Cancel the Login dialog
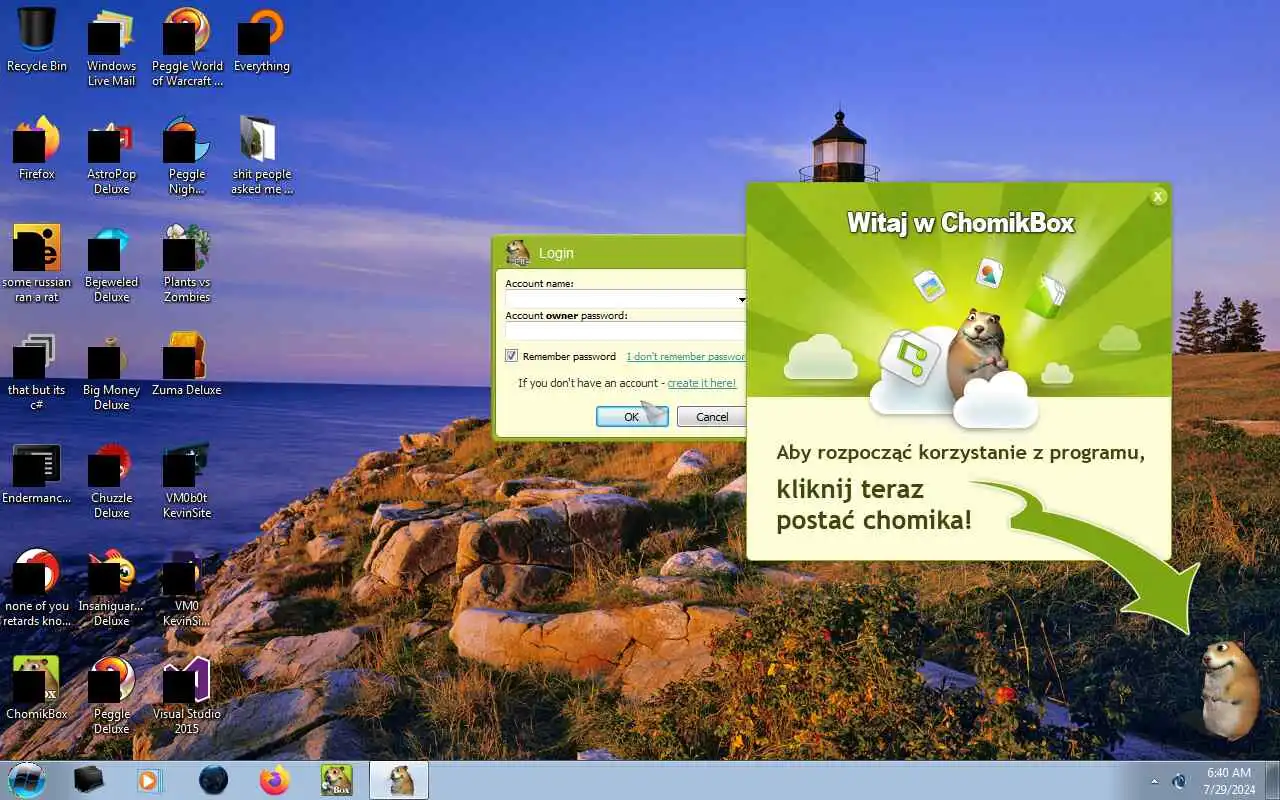 [712, 417]
